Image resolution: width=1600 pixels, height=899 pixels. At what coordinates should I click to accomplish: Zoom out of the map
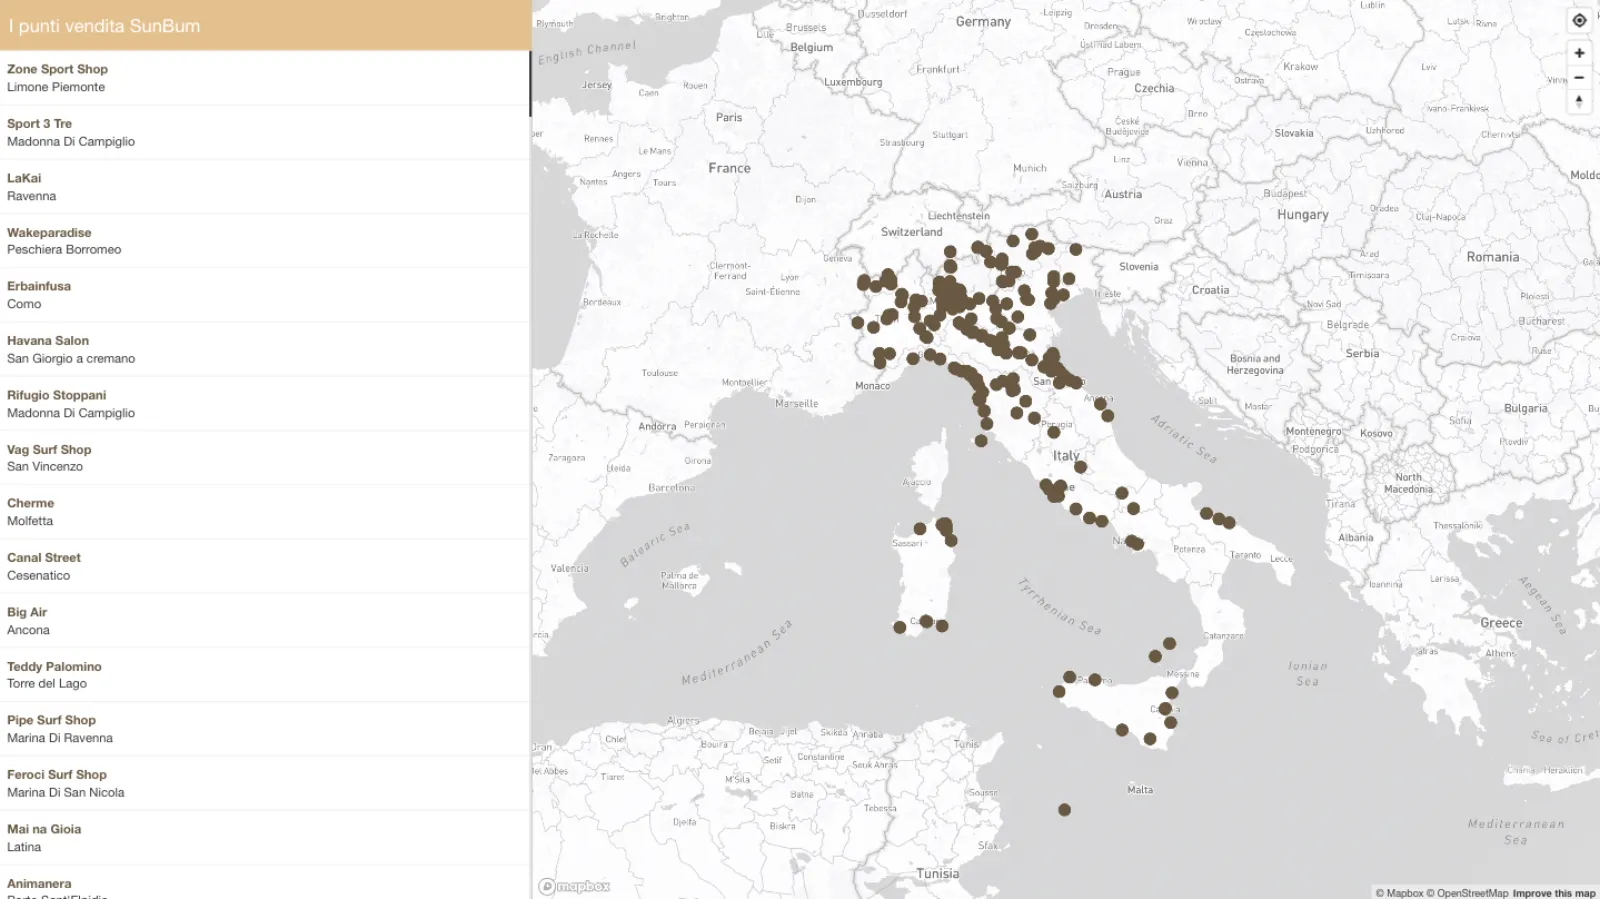pyautogui.click(x=1579, y=77)
